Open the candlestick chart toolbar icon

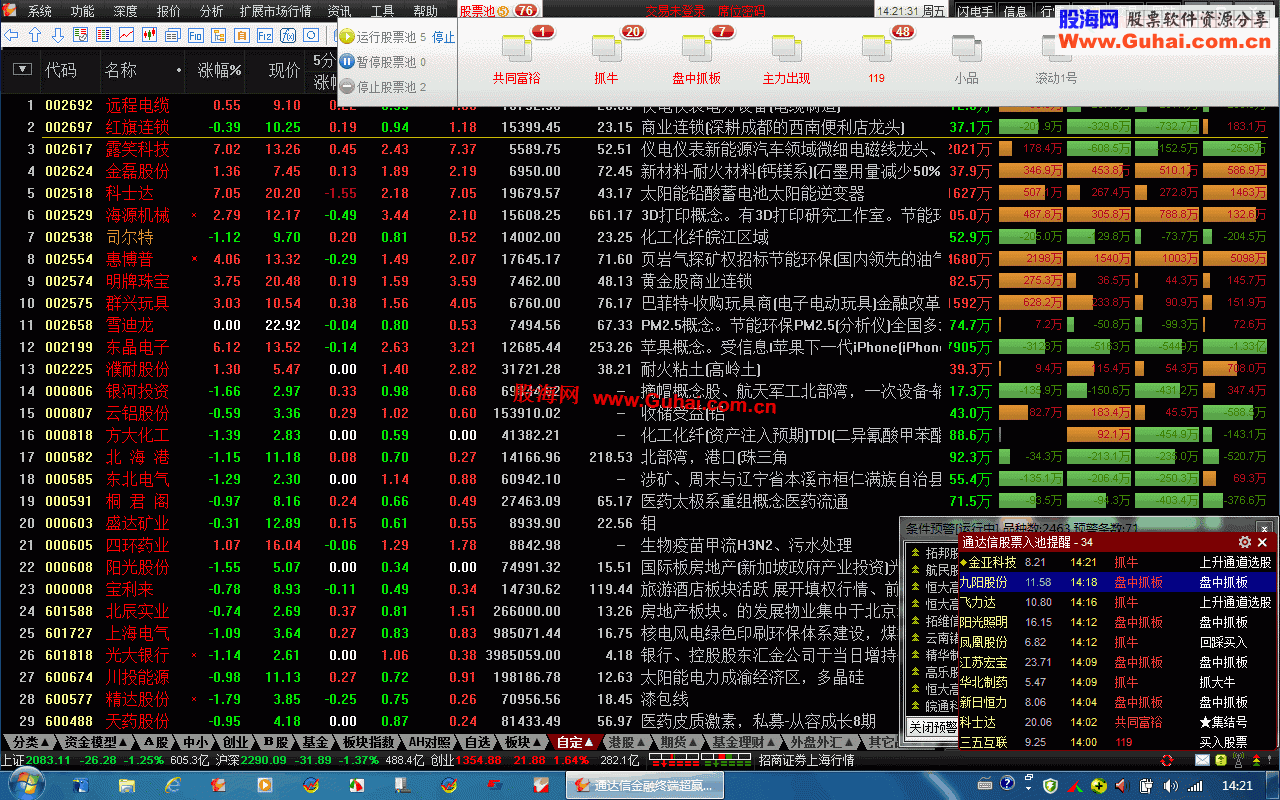(150, 35)
